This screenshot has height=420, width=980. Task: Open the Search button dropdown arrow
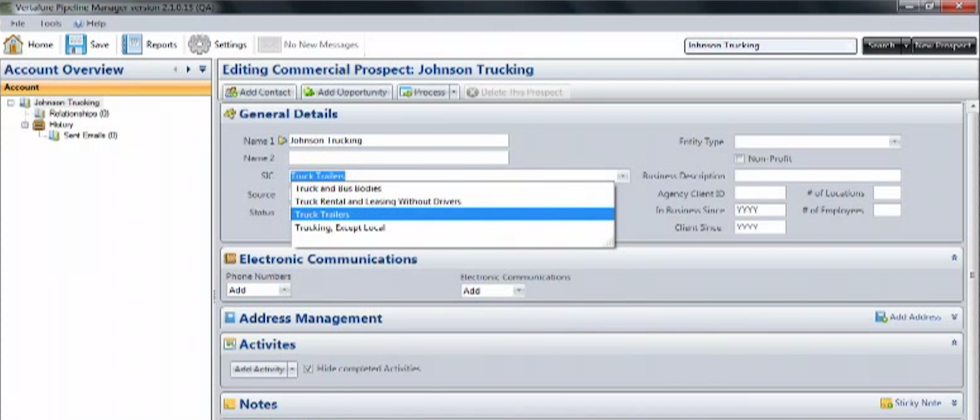pyautogui.click(x=906, y=46)
